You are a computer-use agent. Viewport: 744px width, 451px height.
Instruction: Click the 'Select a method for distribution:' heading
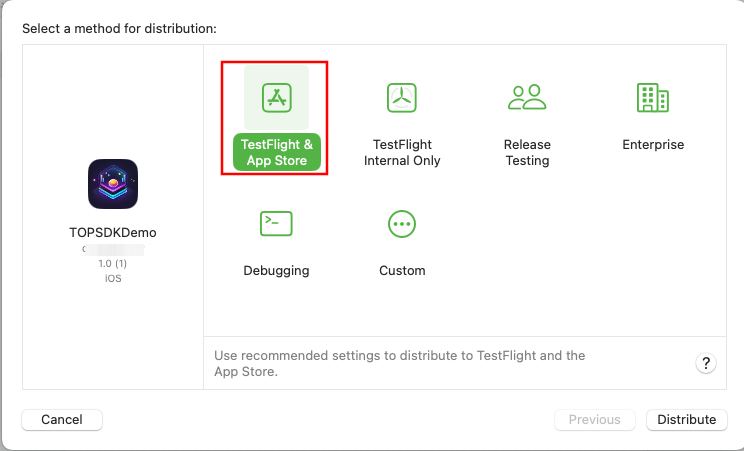(x=119, y=28)
